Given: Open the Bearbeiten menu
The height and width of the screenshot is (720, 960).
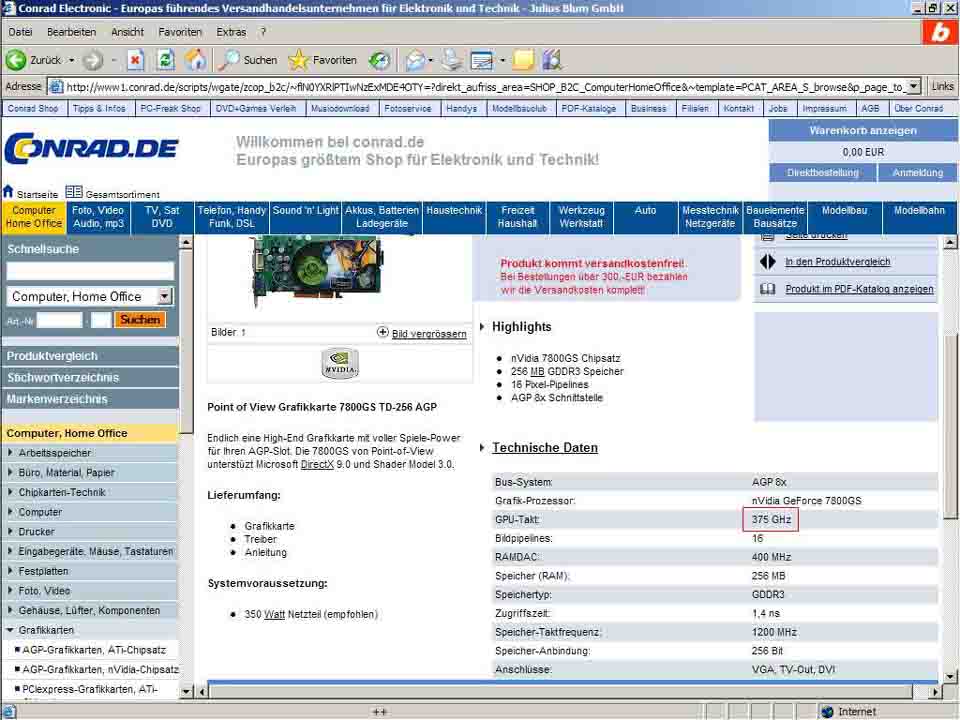Looking at the screenshot, I should [71, 32].
